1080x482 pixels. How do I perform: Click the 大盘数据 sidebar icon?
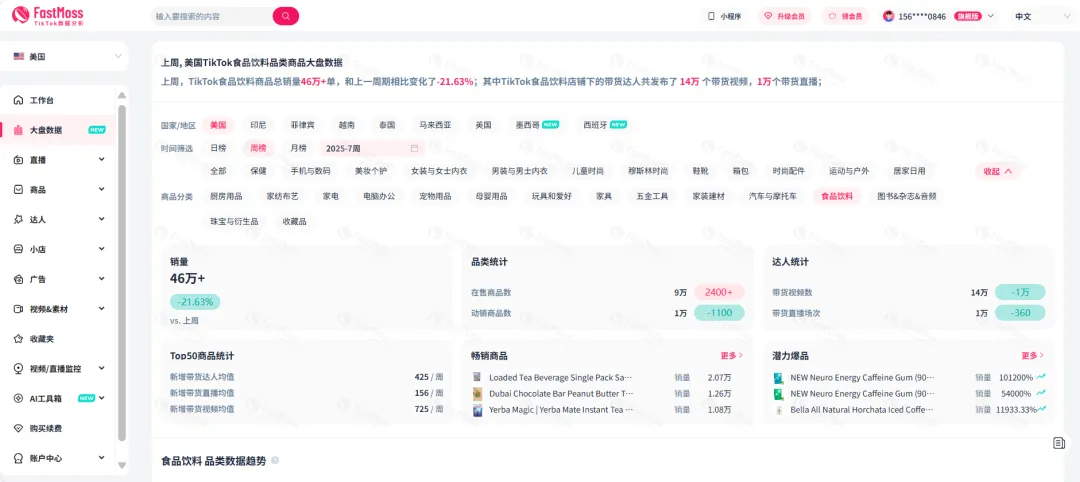pyautogui.click(x=19, y=130)
